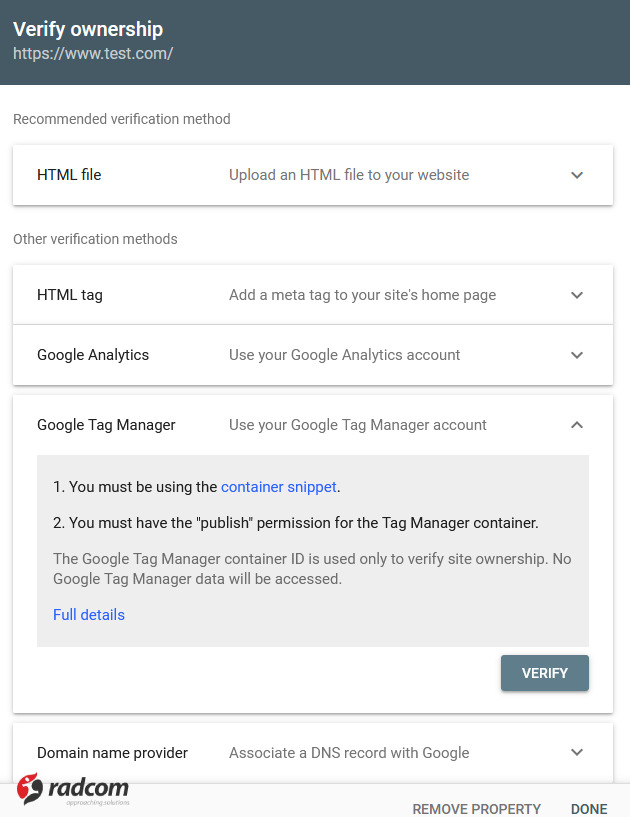
Task: Click the chevron beside Domain name provider
Action: tap(577, 752)
